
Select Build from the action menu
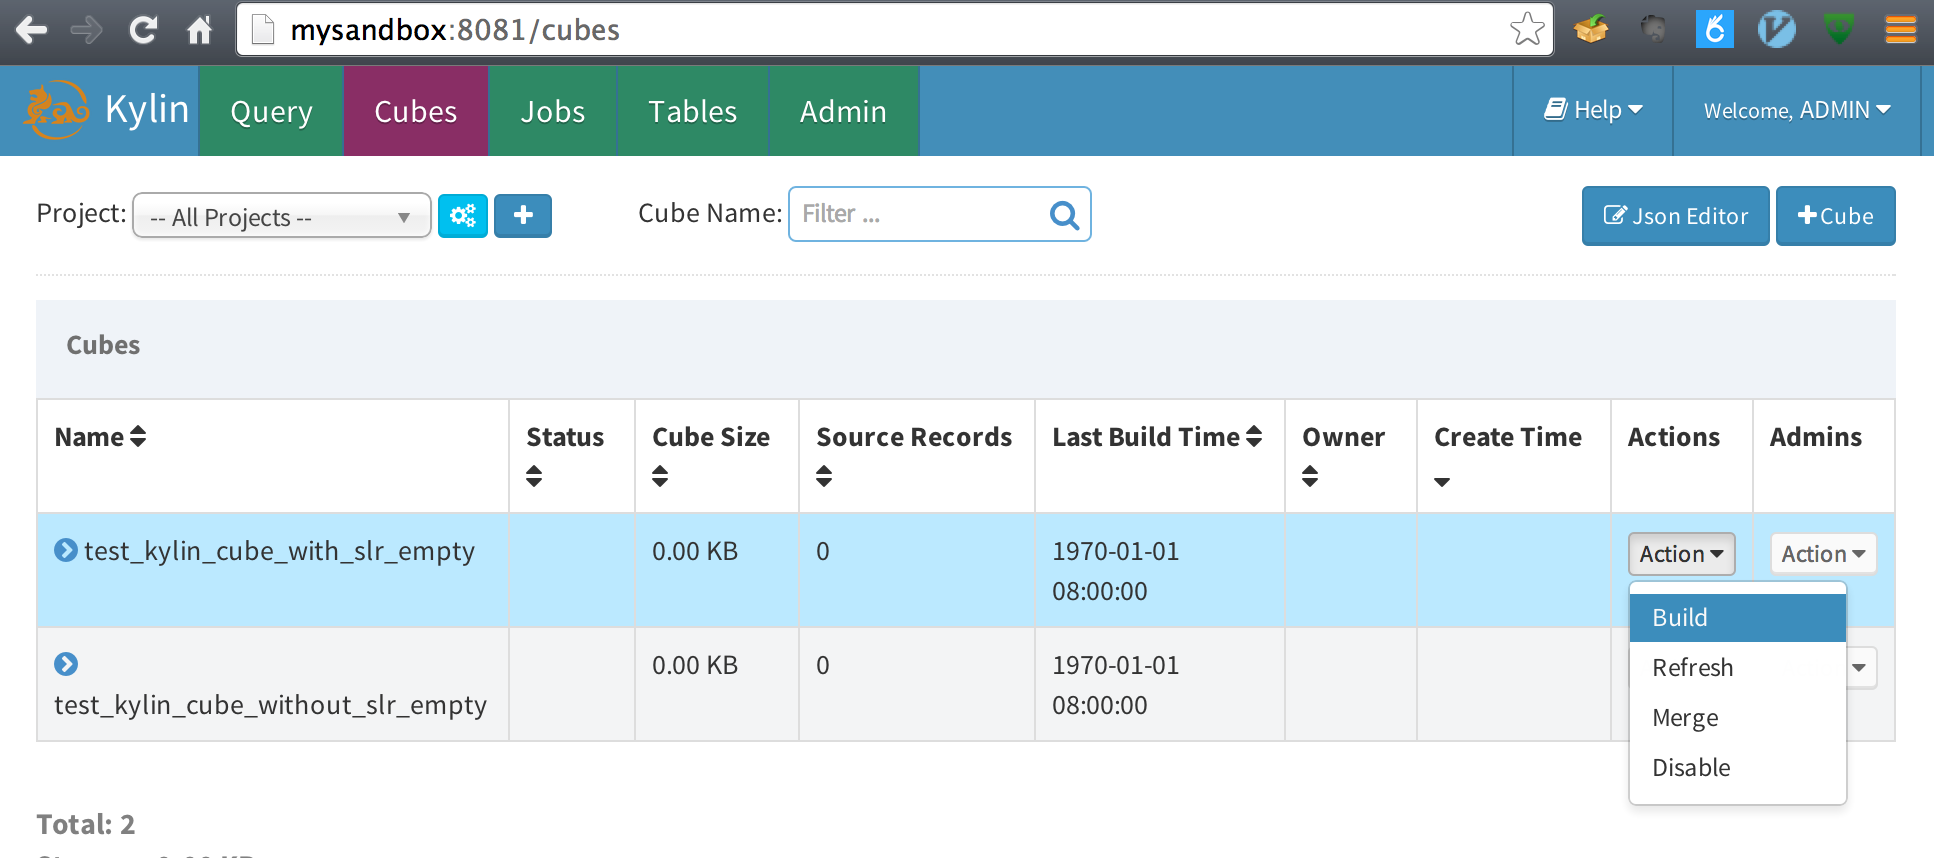click(1737, 617)
